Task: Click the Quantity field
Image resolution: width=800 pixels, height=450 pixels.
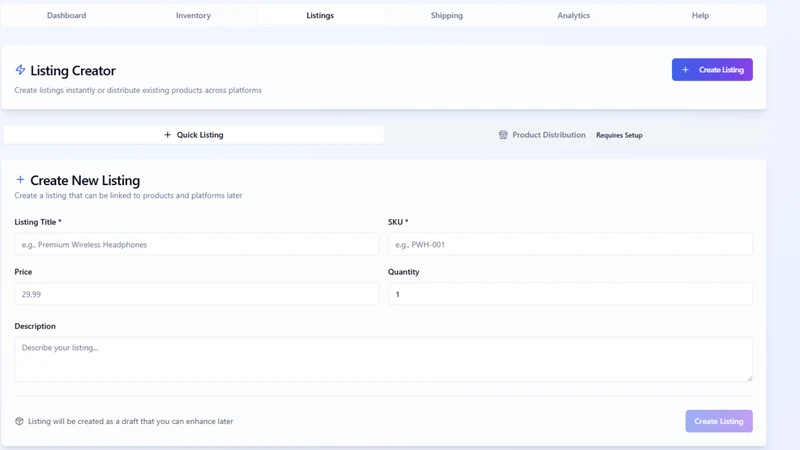Action: click(570, 294)
